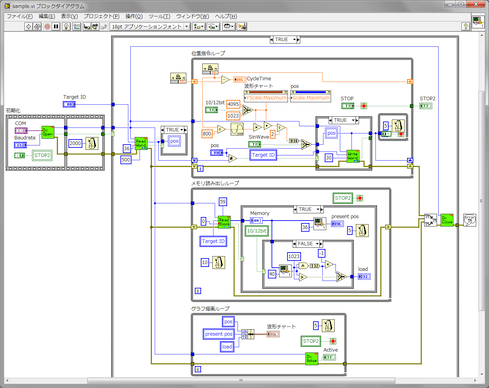This screenshot has height=388, width=489.
Task: Click the VI icon pane at top right
Action: click(478, 22)
